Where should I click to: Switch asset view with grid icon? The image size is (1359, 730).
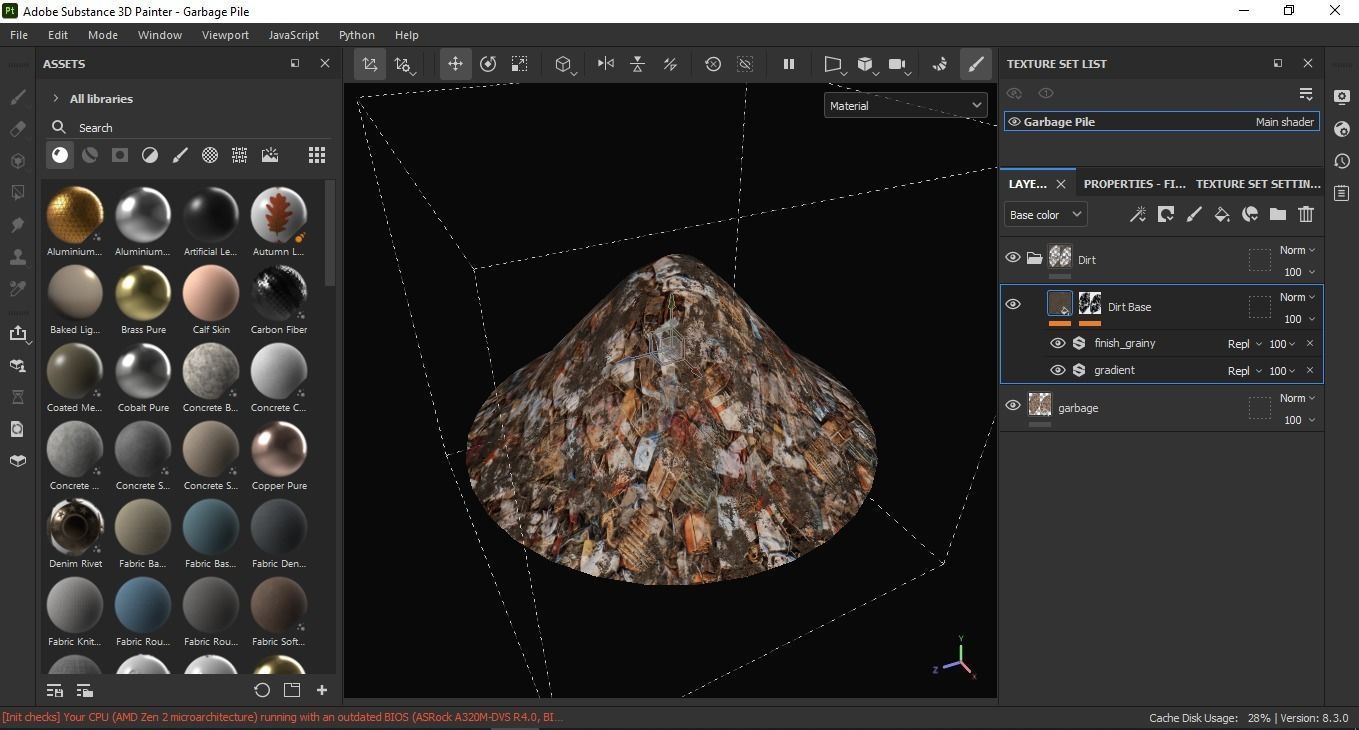[x=317, y=155]
